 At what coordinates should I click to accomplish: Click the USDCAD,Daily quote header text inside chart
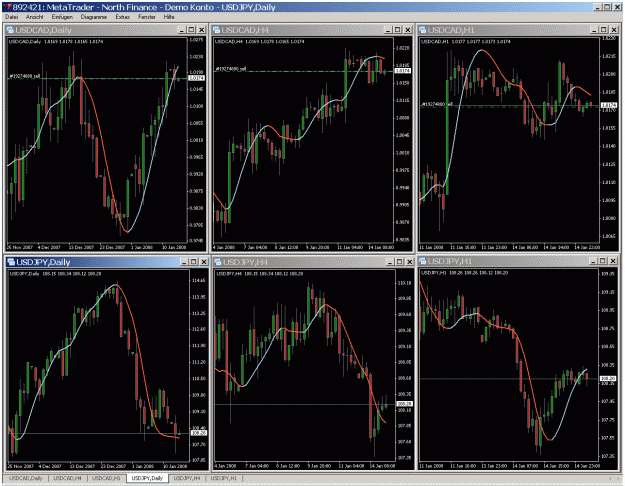coord(56,41)
